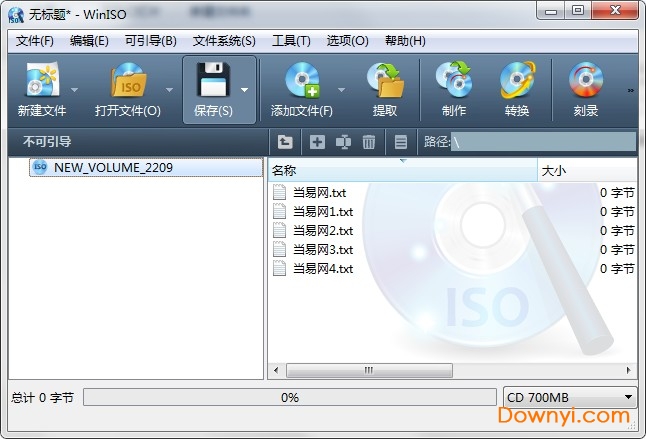Screen dimensions: 646x439
Task: Click the new folder plus icon
Action: click(x=317, y=142)
